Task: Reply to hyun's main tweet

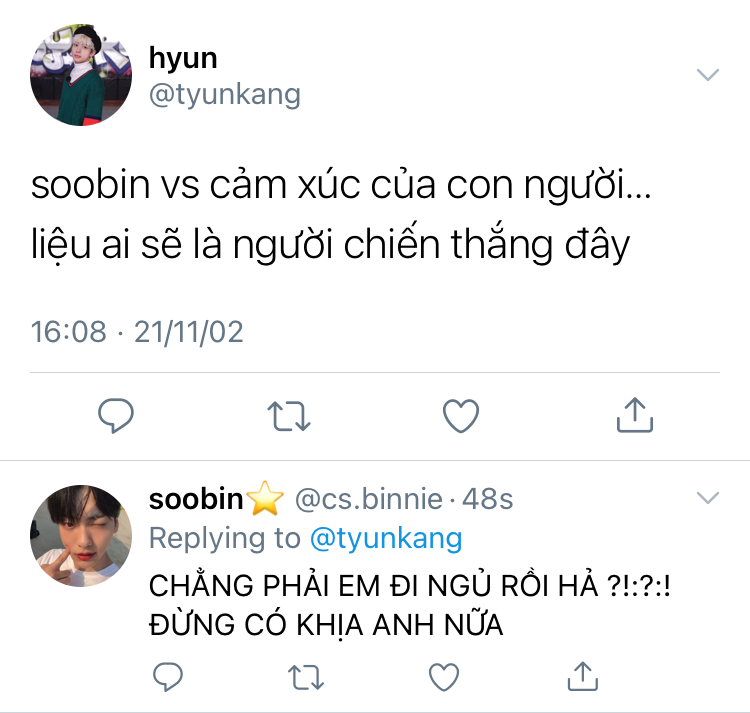Action: [116, 416]
